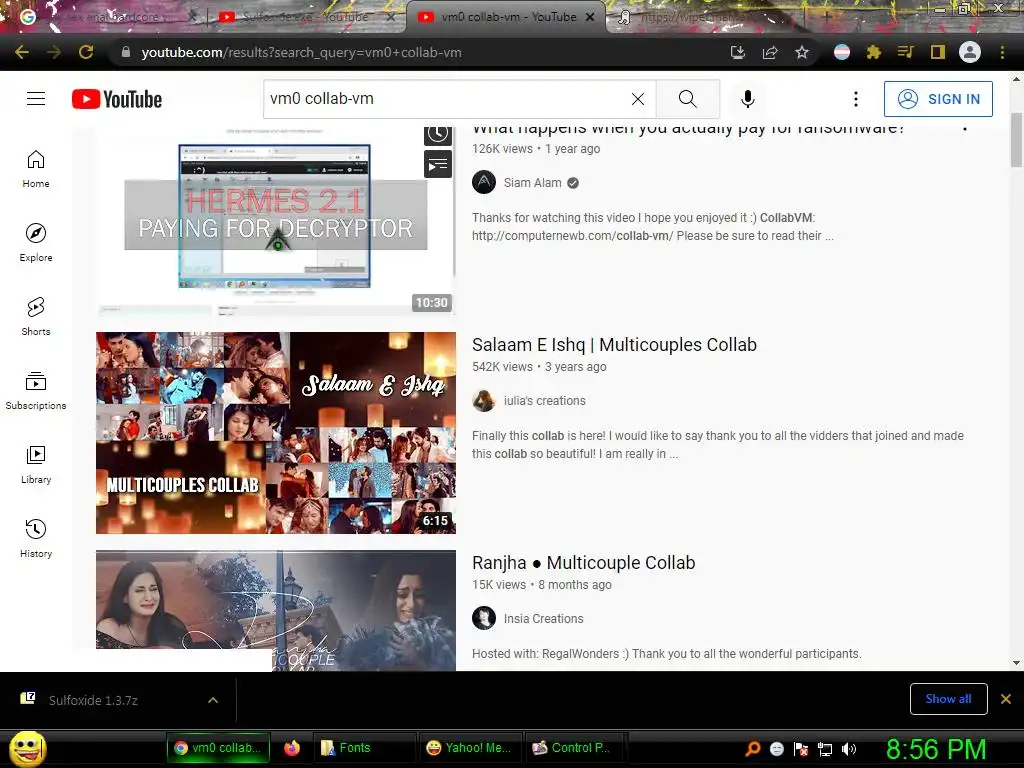Reload the YouTube results page
Image resolution: width=1024 pixels, height=768 pixels.
pyautogui.click(x=86, y=52)
